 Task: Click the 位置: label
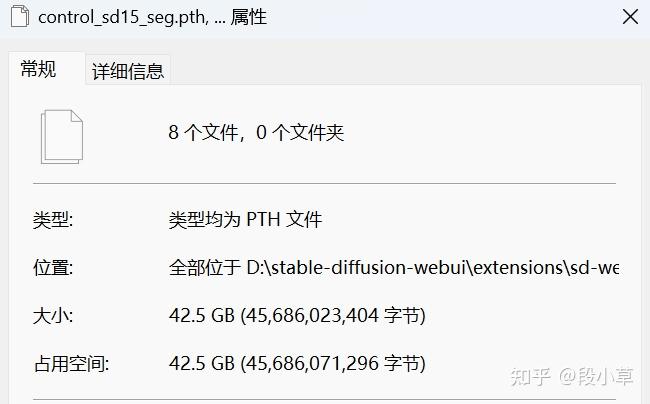point(53,268)
